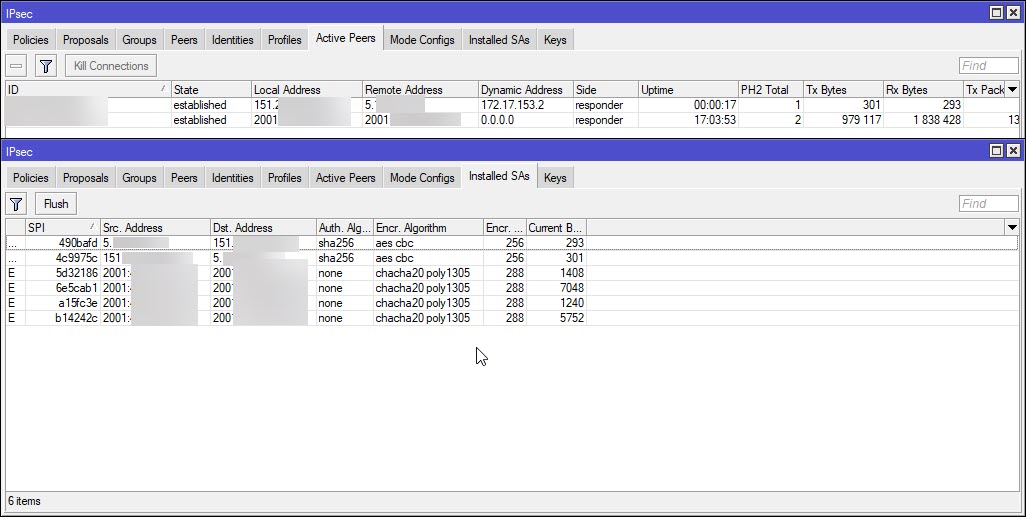Select SA row with SPI a15fc3e
The width and height of the screenshot is (1026, 517).
pos(512,303)
